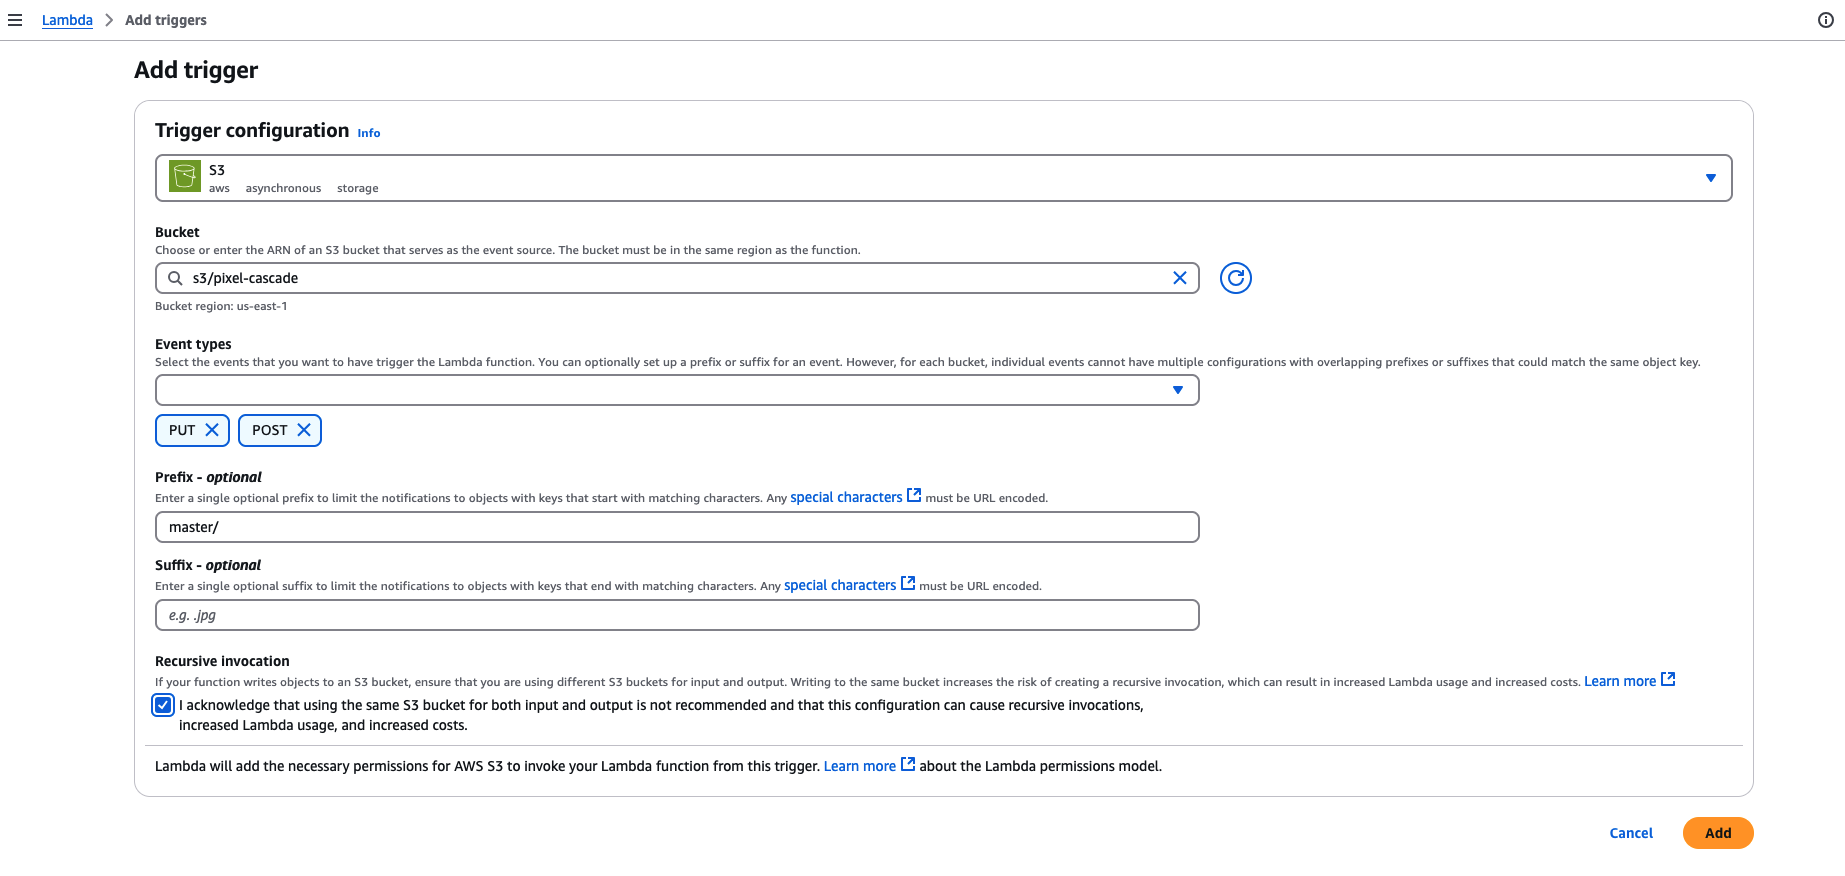Remove the PUT event type
1845x876 pixels.
[212, 430]
